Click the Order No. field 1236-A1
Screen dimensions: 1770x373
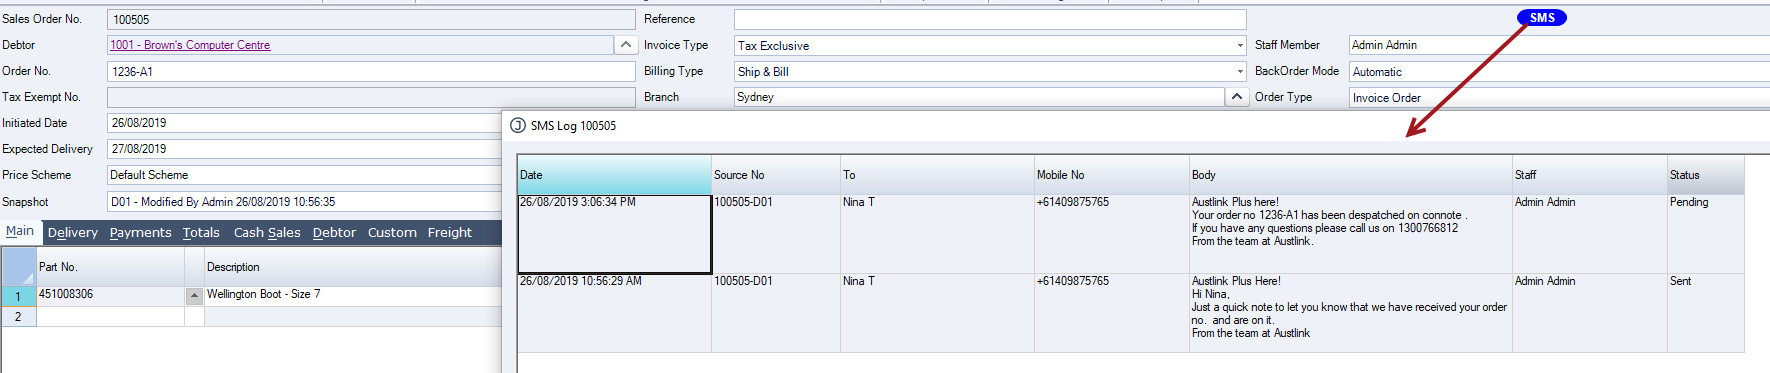click(371, 71)
